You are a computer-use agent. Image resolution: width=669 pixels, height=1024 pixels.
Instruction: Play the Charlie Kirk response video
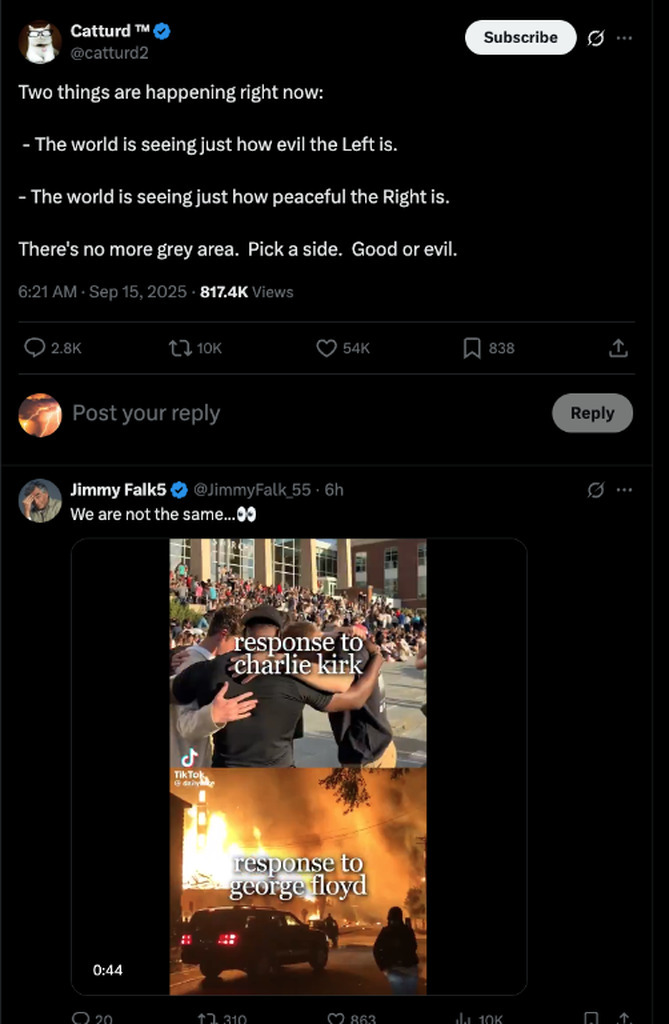(298, 766)
